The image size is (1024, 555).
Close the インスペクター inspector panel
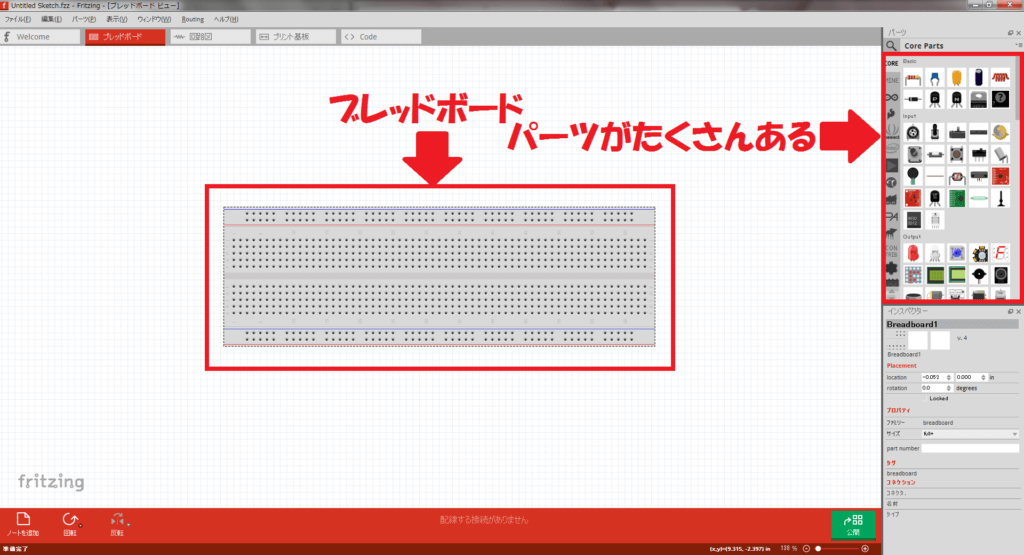coord(1018,311)
